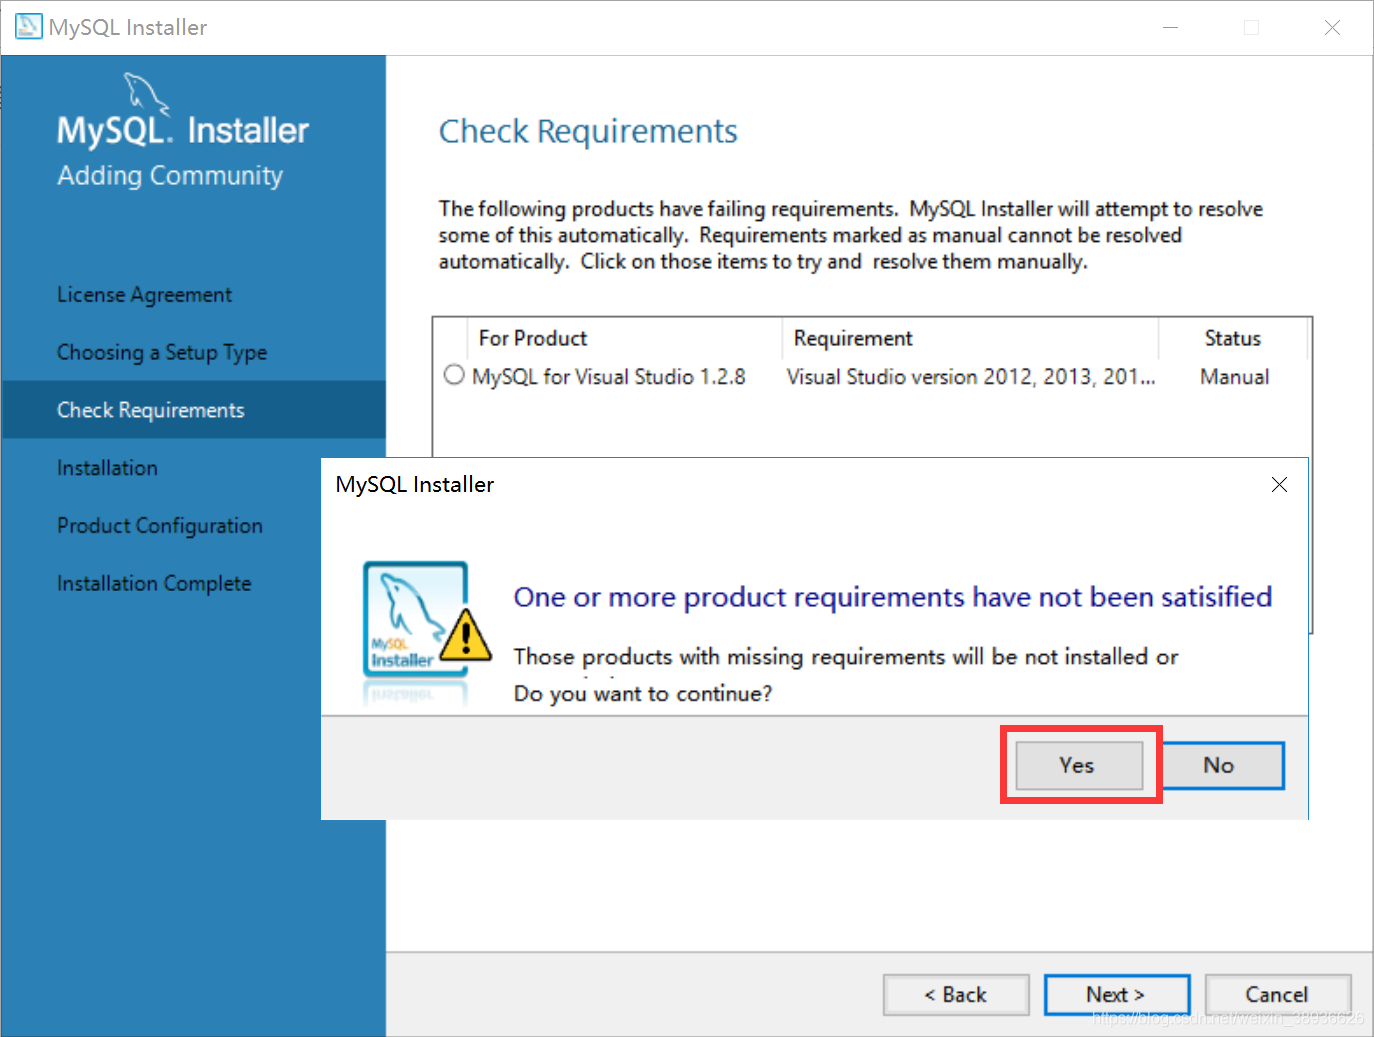Select the MySQL for Visual Studio 1.2.8 radio button
This screenshot has height=1037, width=1374.
[454, 375]
